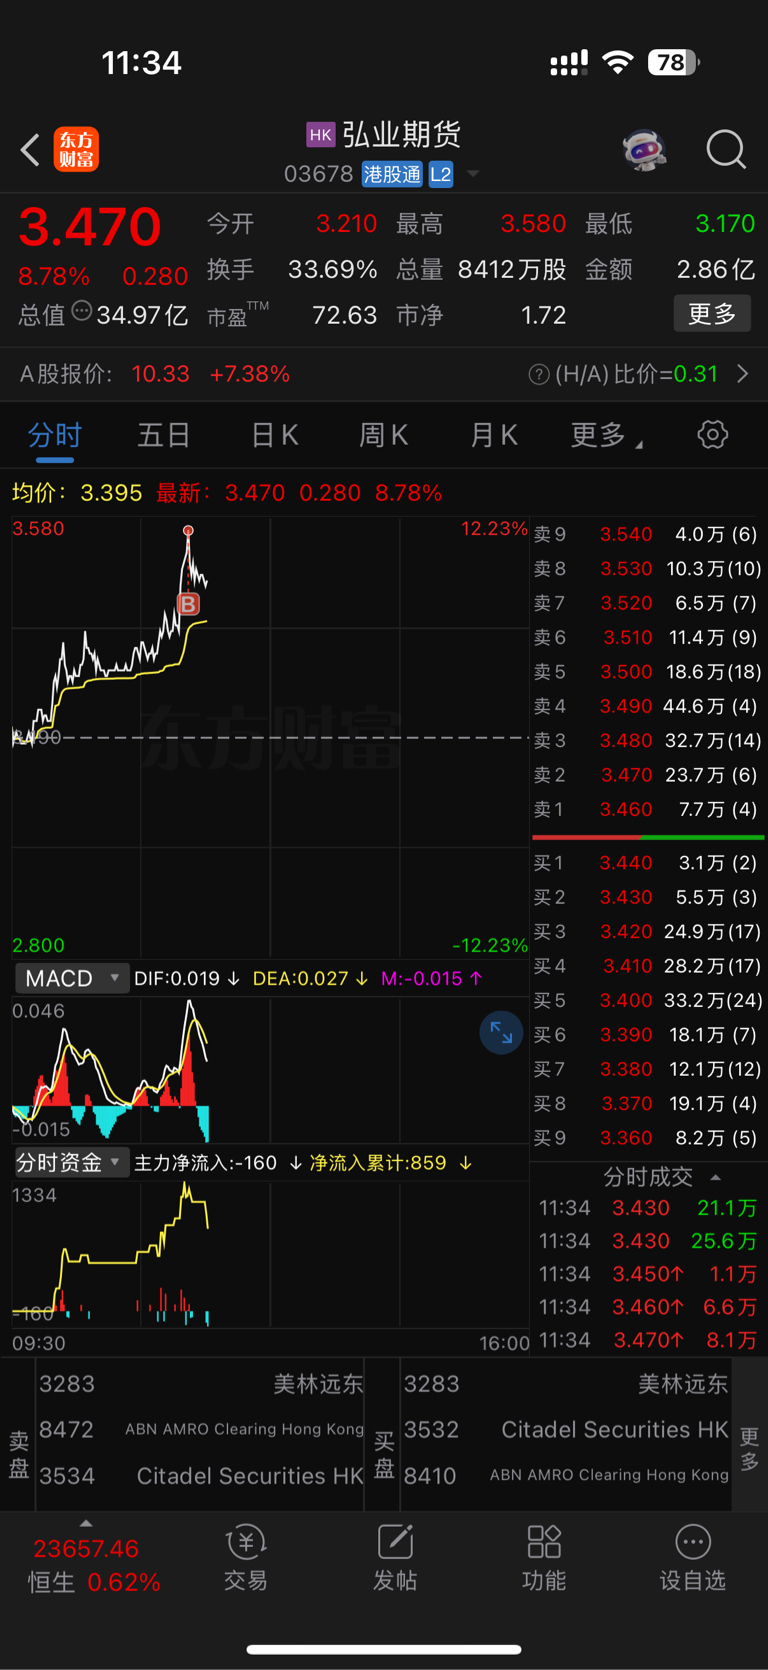Tap the red B buy marker
The height and width of the screenshot is (1670, 768).
click(x=188, y=603)
